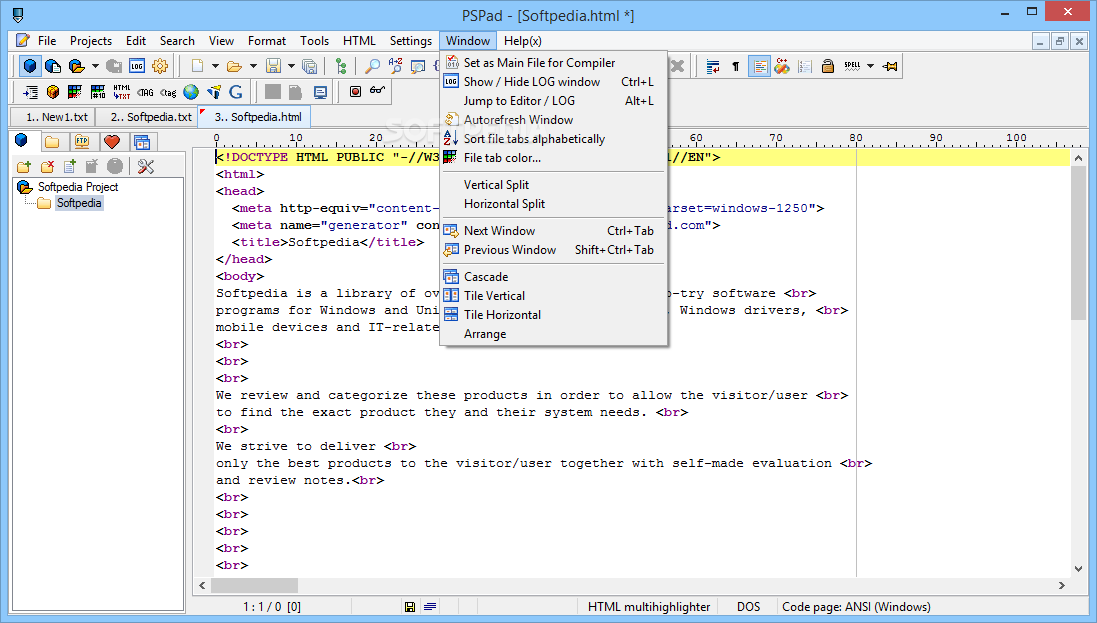
Task: Open program settings gear icon
Action: point(160,66)
